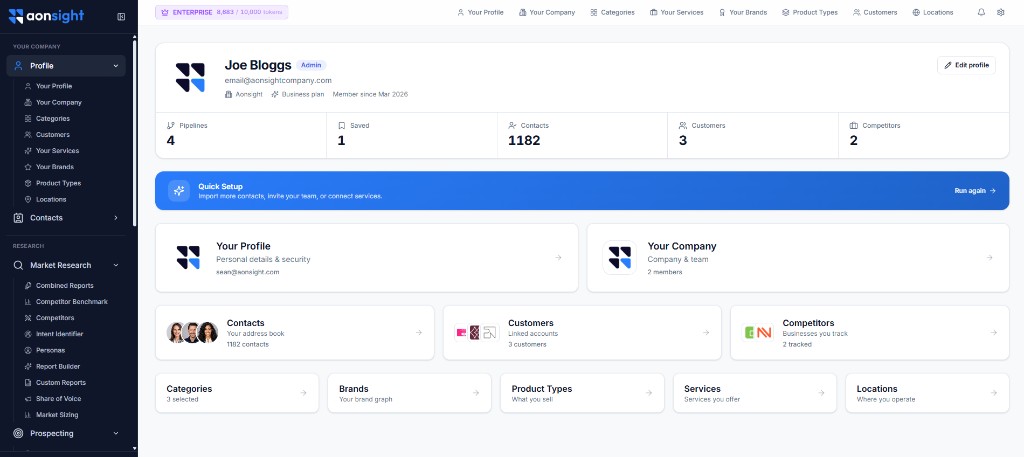Click the Quick Setup sparkle icon
1024x457 pixels.
click(x=179, y=191)
